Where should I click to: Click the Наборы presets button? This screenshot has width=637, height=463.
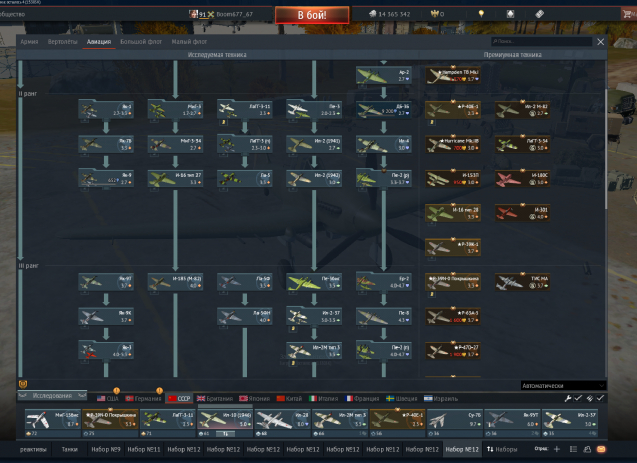click(502, 450)
